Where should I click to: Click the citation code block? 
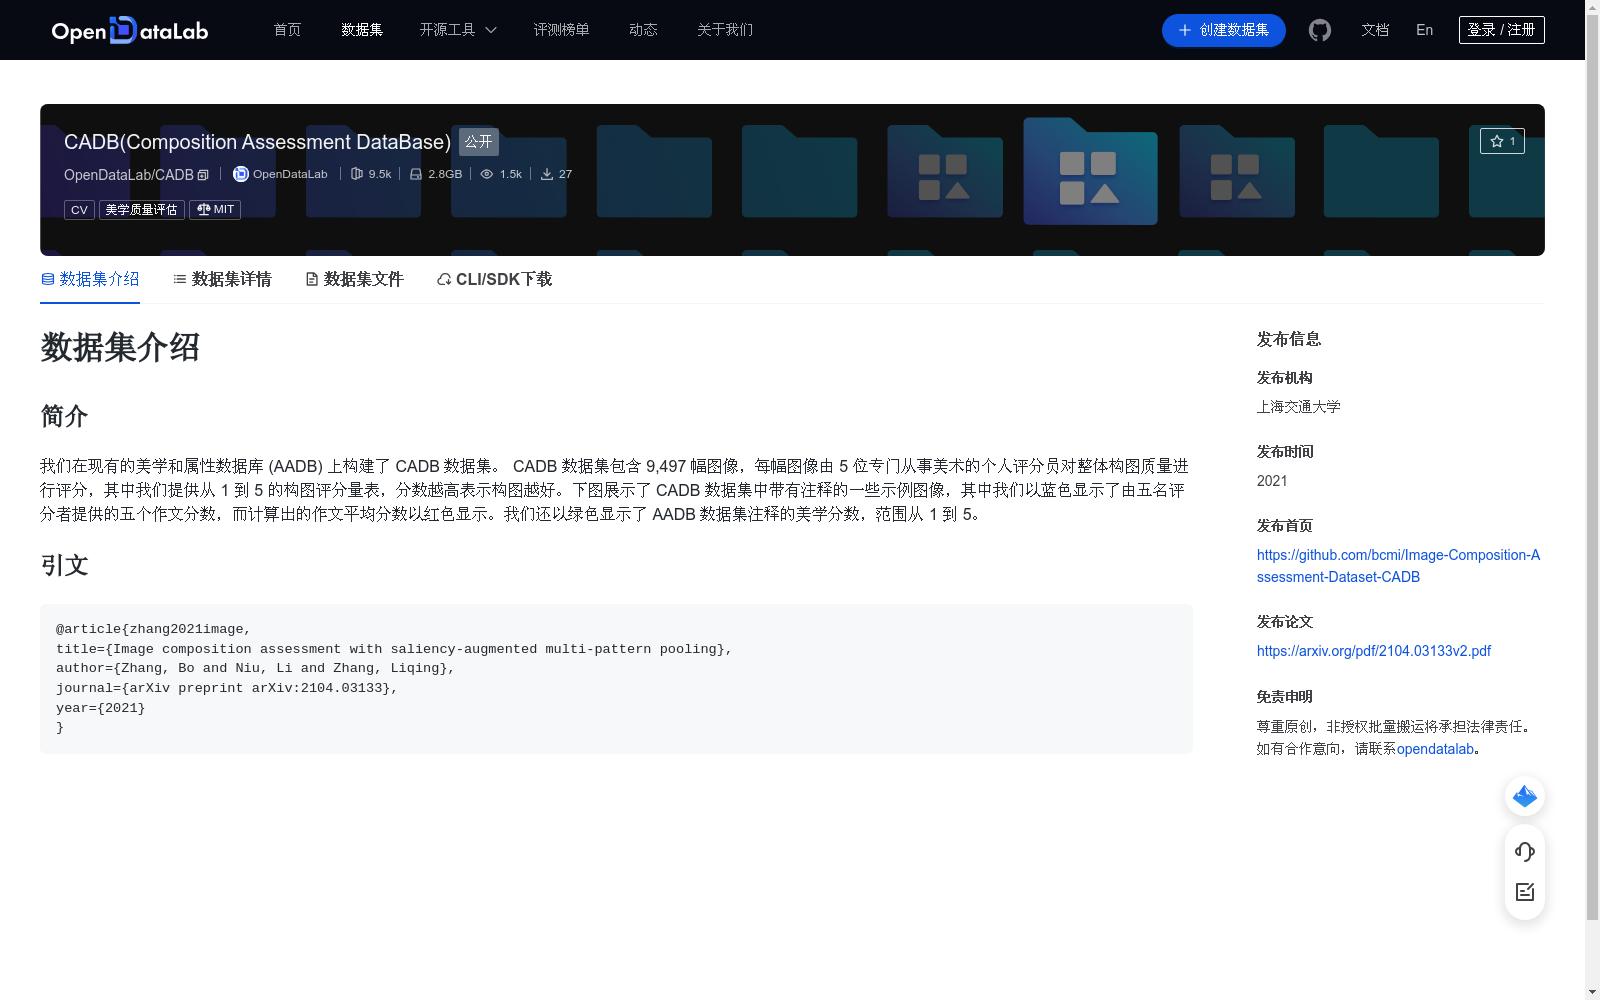[x=616, y=678]
